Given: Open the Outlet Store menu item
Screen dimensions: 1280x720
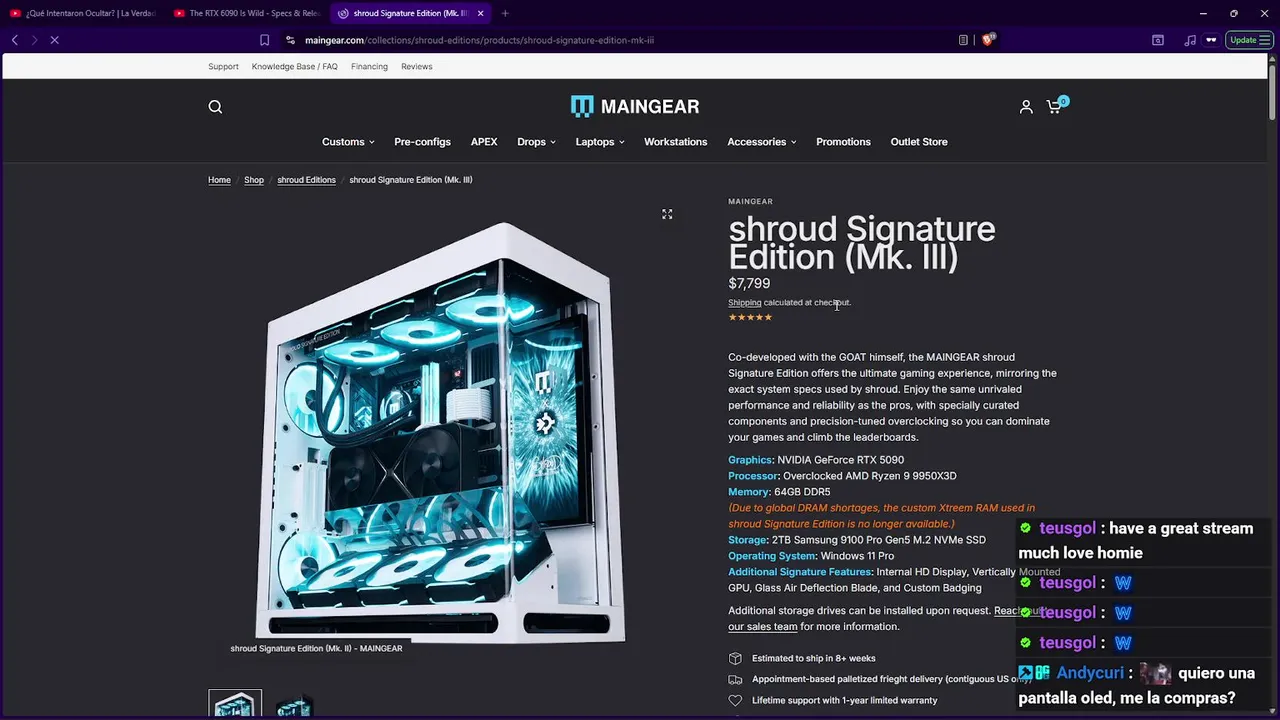Looking at the screenshot, I should click(x=919, y=142).
